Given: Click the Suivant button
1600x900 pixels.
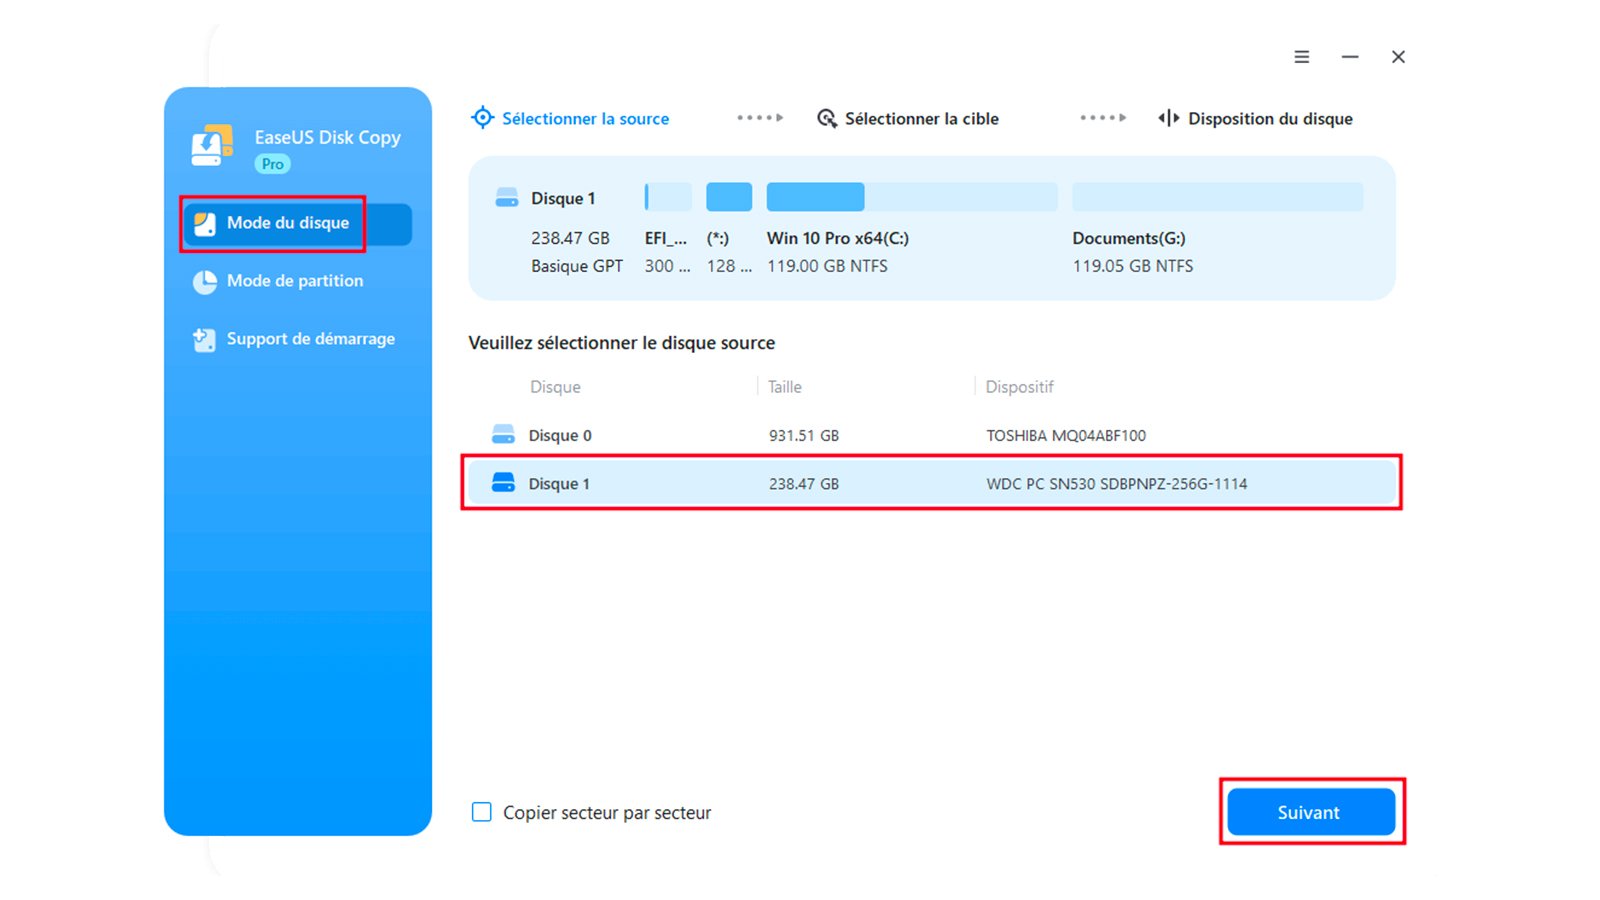Looking at the screenshot, I should (1310, 812).
